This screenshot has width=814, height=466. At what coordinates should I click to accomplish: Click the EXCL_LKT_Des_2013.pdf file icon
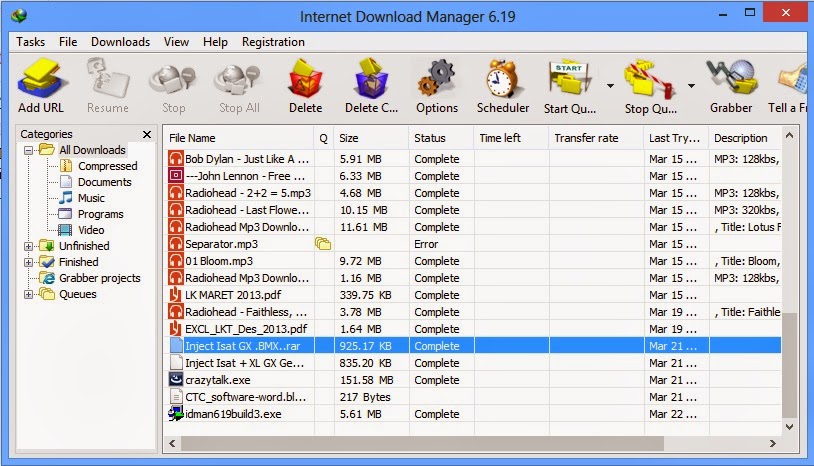176,328
